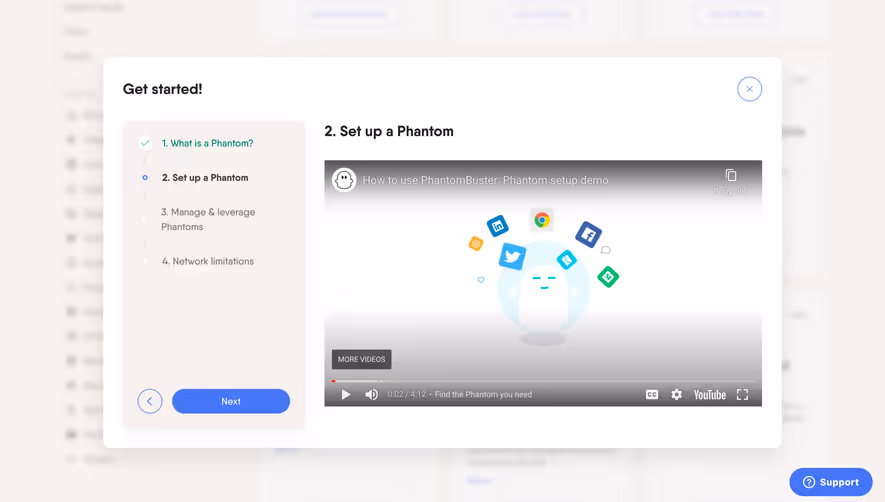Open the Support help button

[x=831, y=482]
